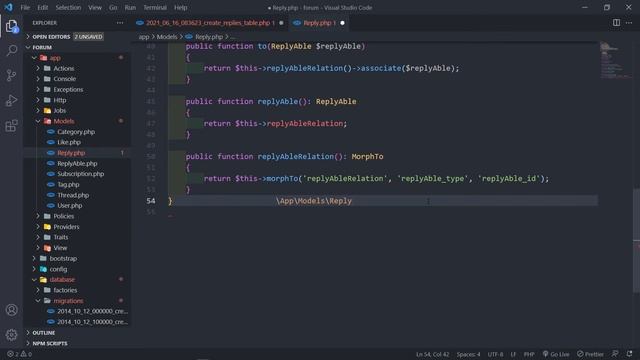Click the VS Code logo icon

coord(8,7)
